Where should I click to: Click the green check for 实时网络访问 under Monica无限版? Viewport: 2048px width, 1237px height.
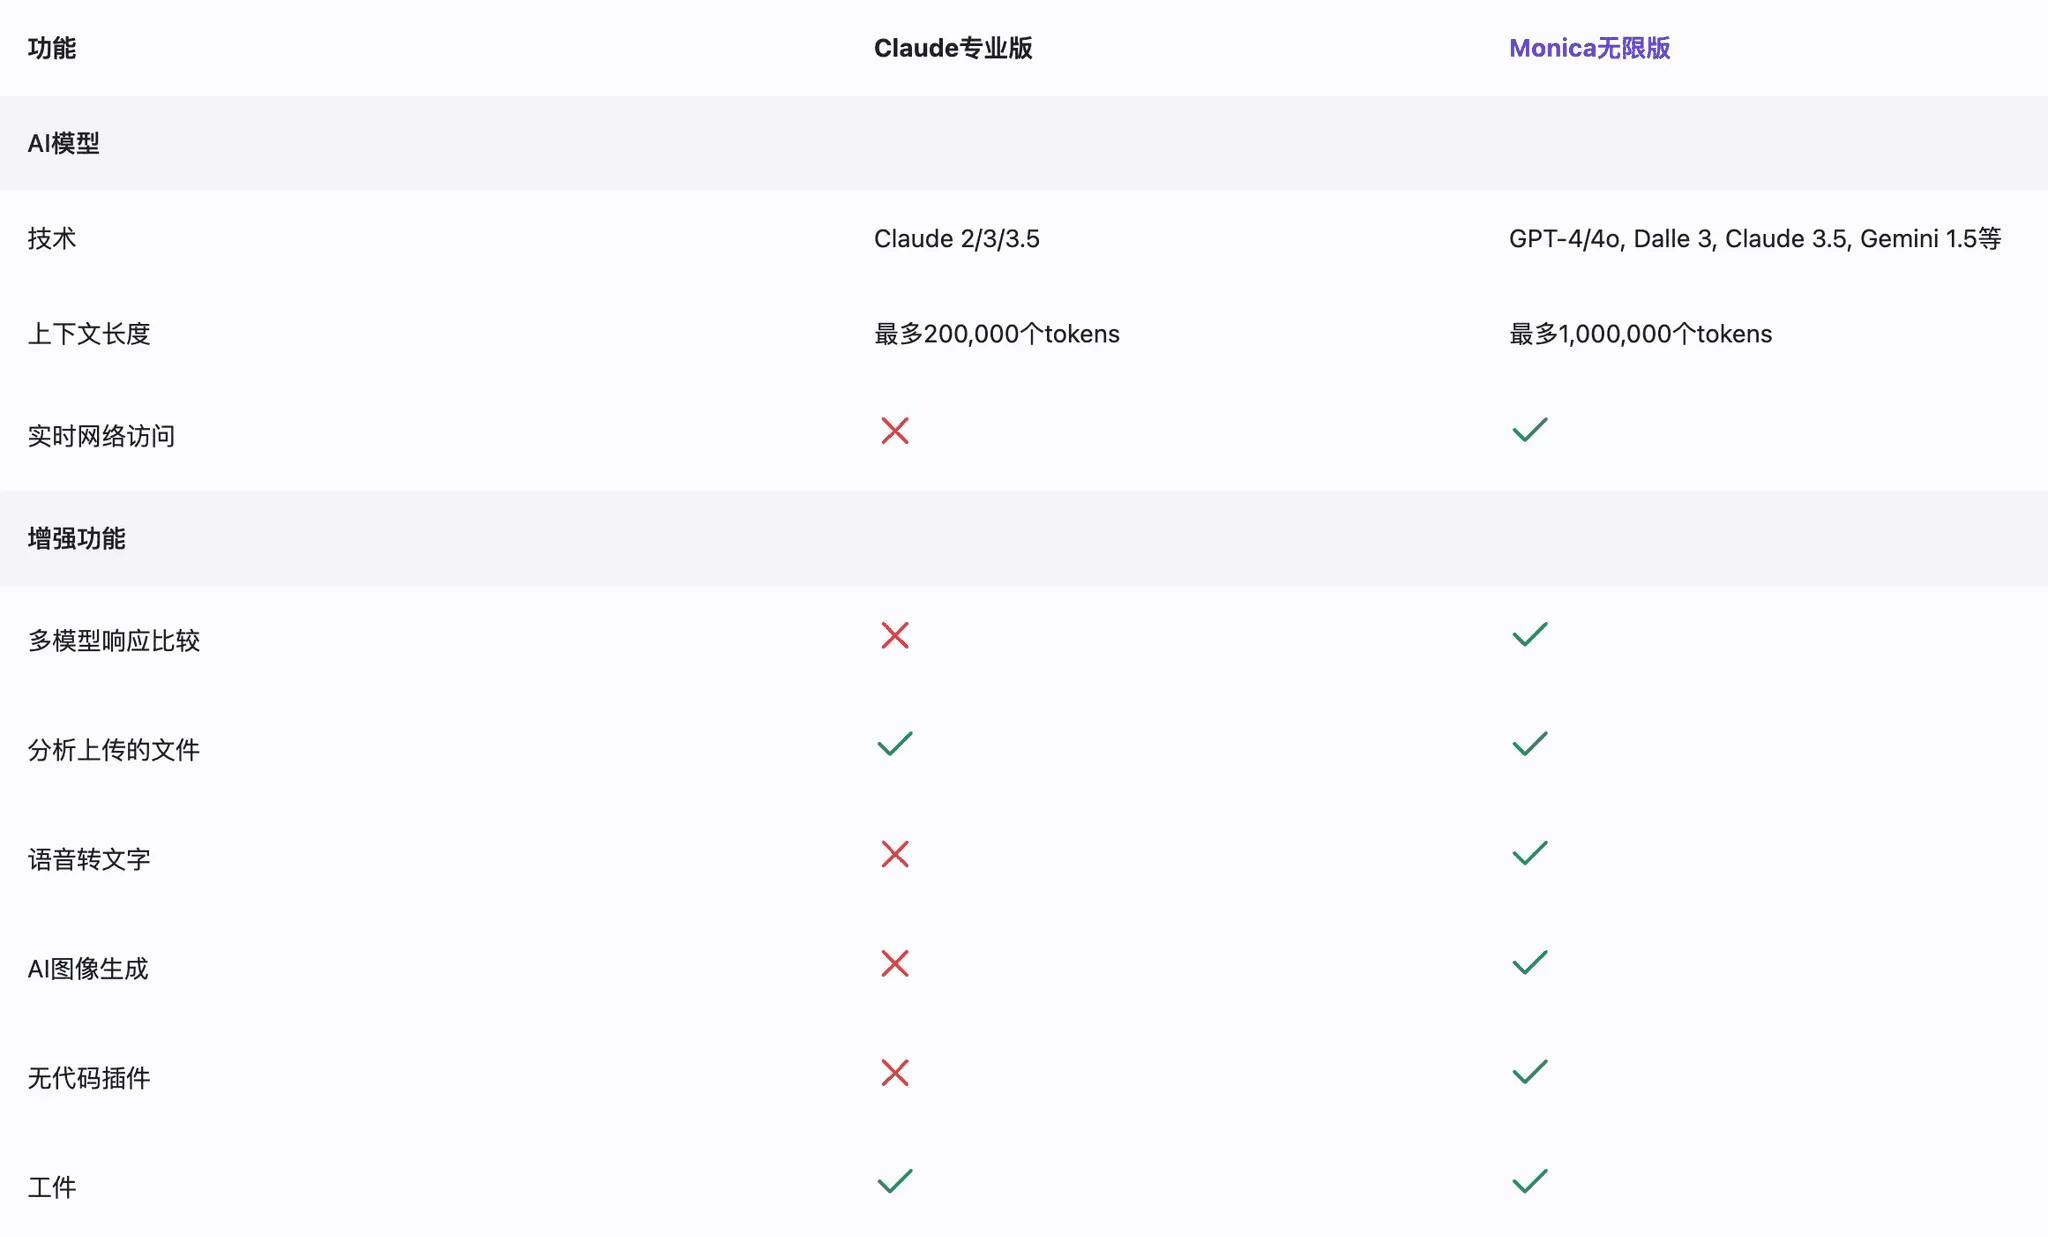point(1530,430)
